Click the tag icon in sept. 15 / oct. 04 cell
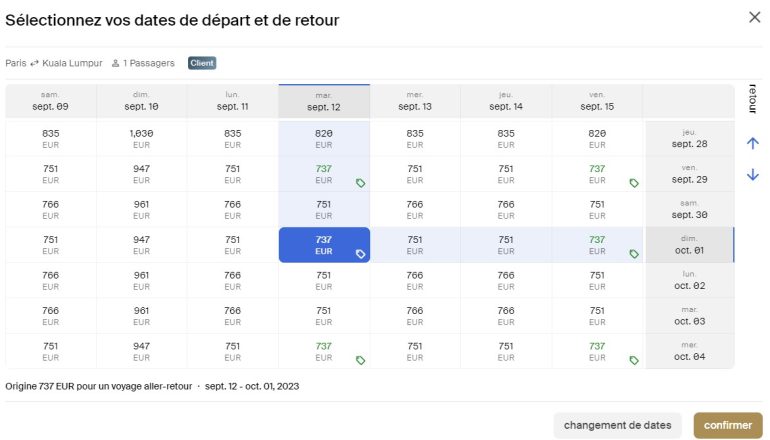 click(x=634, y=360)
